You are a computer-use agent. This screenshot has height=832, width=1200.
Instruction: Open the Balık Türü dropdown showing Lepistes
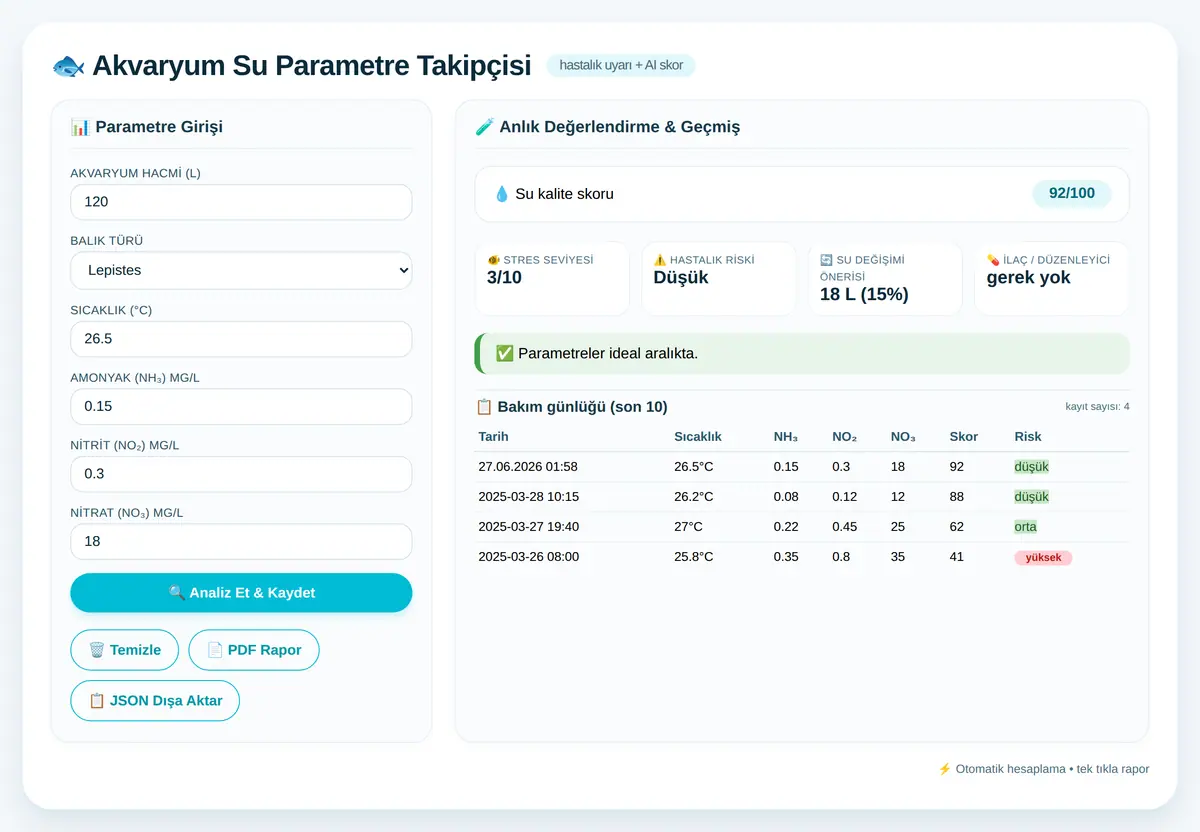click(241, 270)
